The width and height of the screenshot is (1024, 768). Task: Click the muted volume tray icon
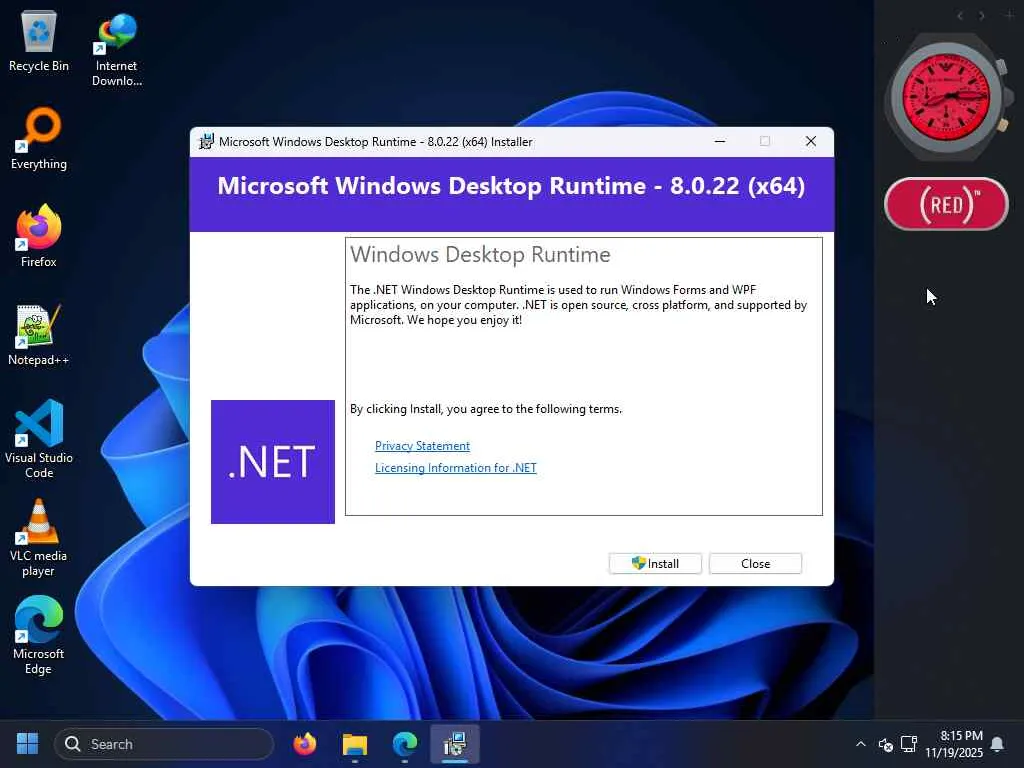pyautogui.click(x=886, y=744)
